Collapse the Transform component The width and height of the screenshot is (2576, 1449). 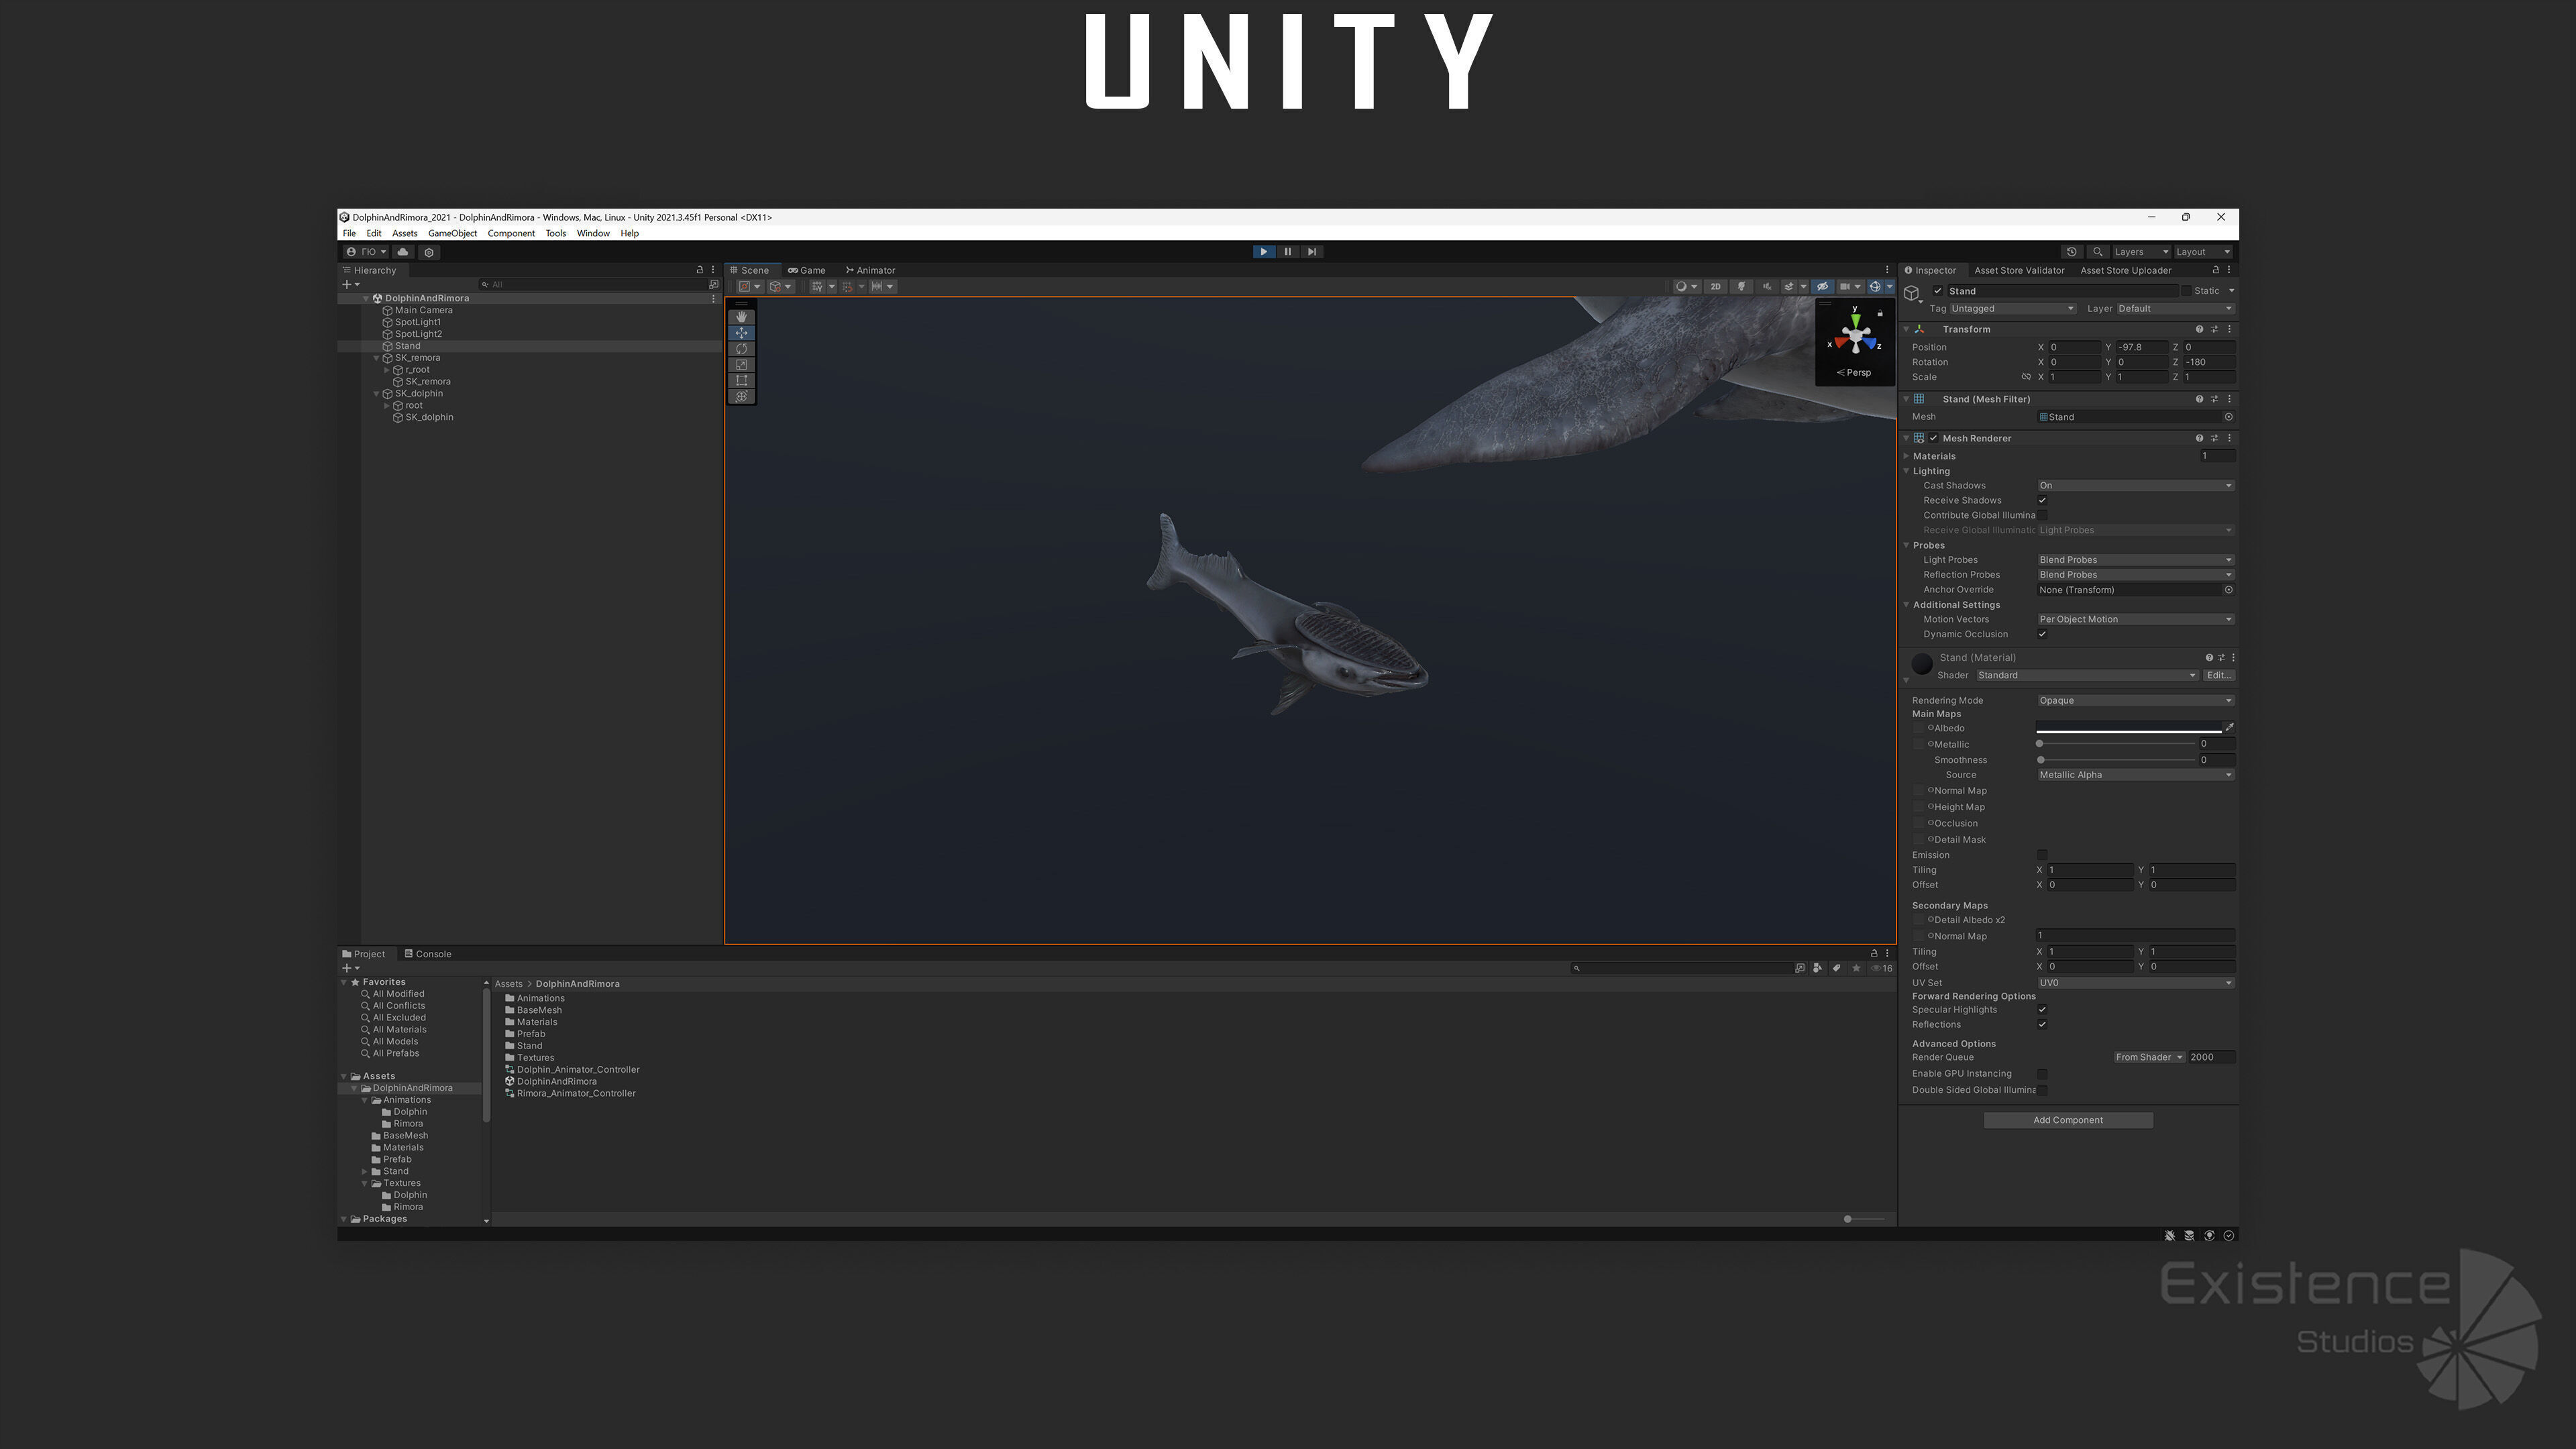(1907, 329)
